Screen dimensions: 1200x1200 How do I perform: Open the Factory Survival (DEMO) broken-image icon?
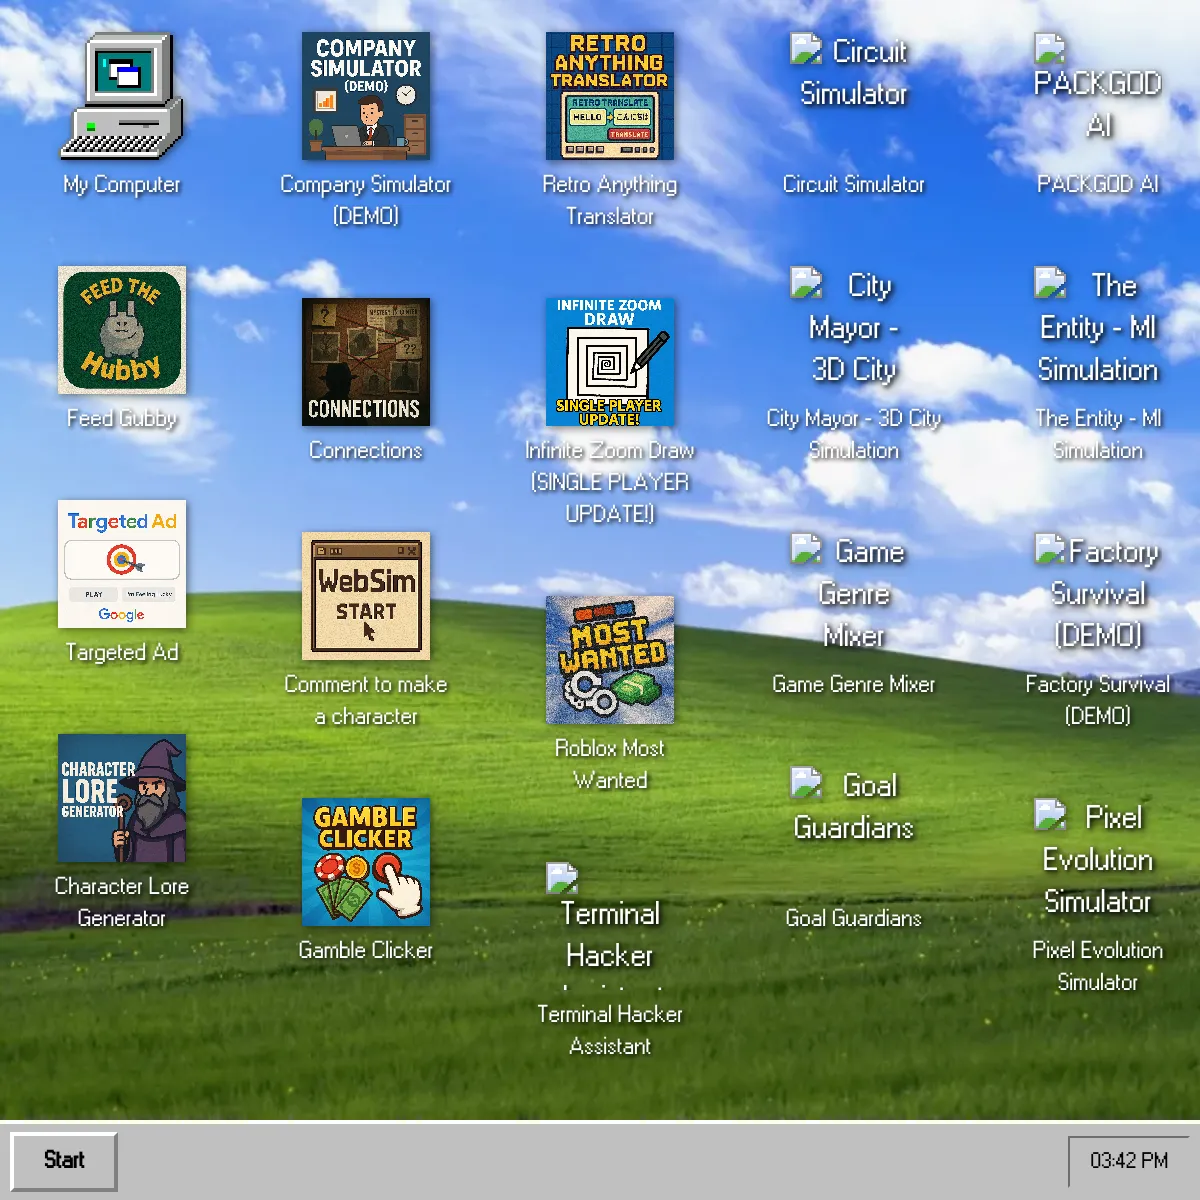click(x=1098, y=594)
